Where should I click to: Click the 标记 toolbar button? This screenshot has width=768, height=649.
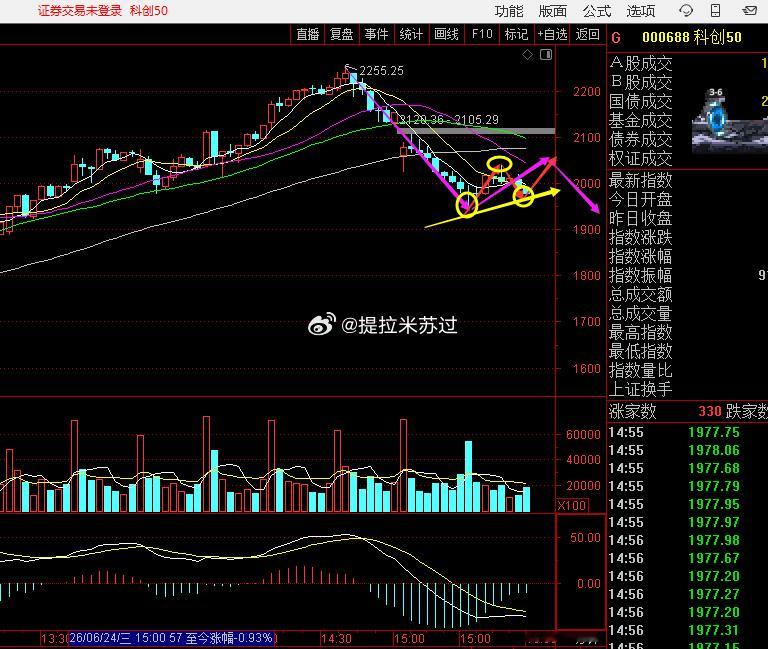516,34
